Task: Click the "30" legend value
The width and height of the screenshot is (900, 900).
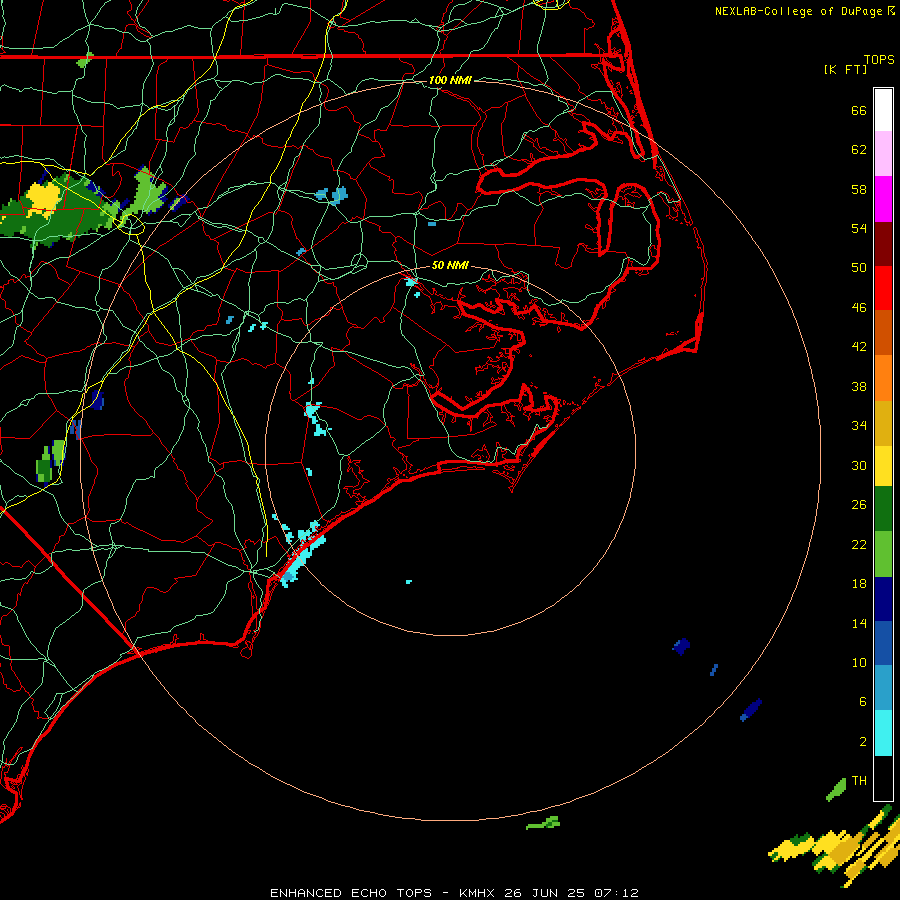Action: [859, 465]
